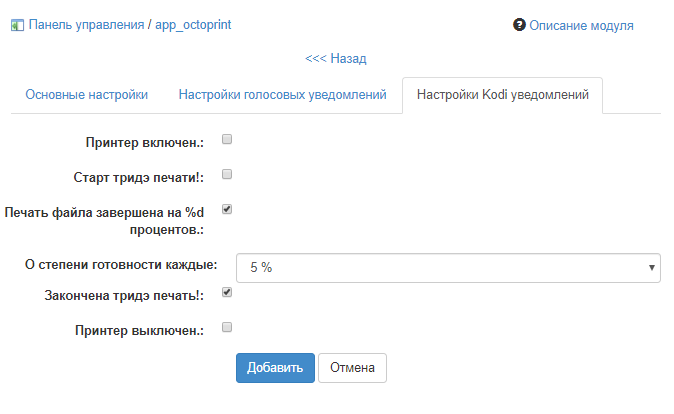
Task: Enable the Принтер включен checkbox
Action: pos(227,139)
